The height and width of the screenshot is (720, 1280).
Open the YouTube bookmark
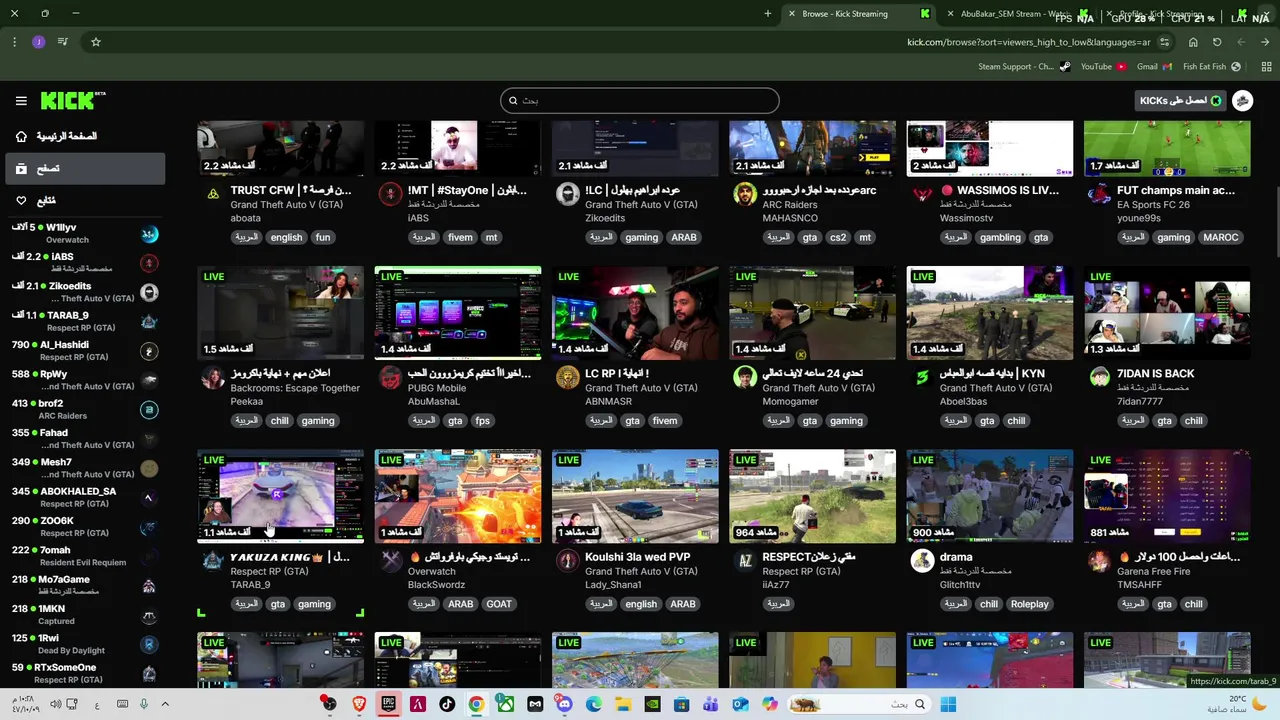click(1103, 67)
